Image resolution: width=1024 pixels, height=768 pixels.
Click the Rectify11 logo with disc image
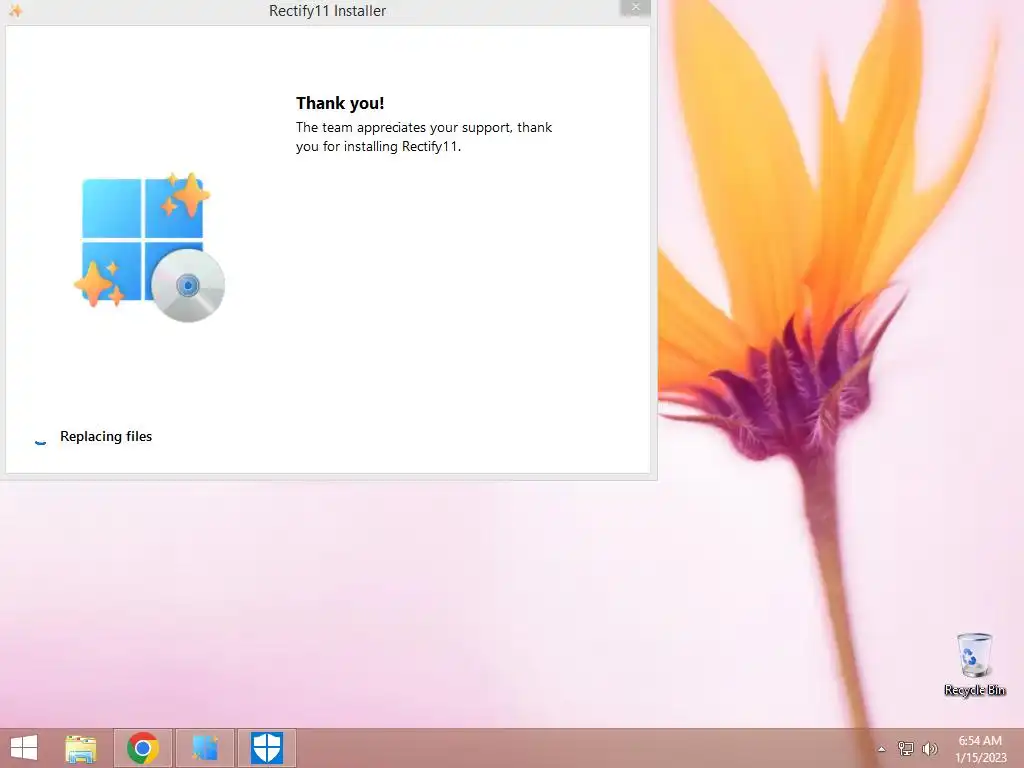150,248
